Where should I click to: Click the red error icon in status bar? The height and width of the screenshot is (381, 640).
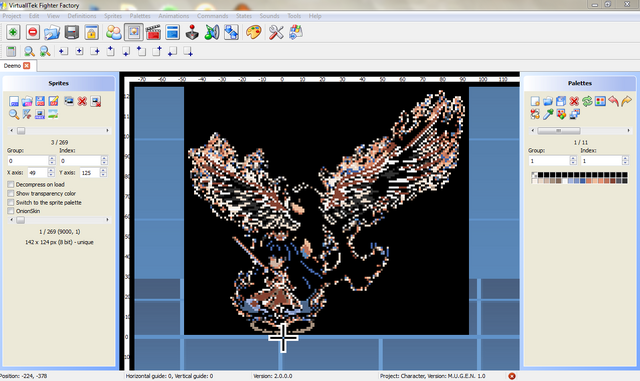pyautogui.click(x=511, y=376)
